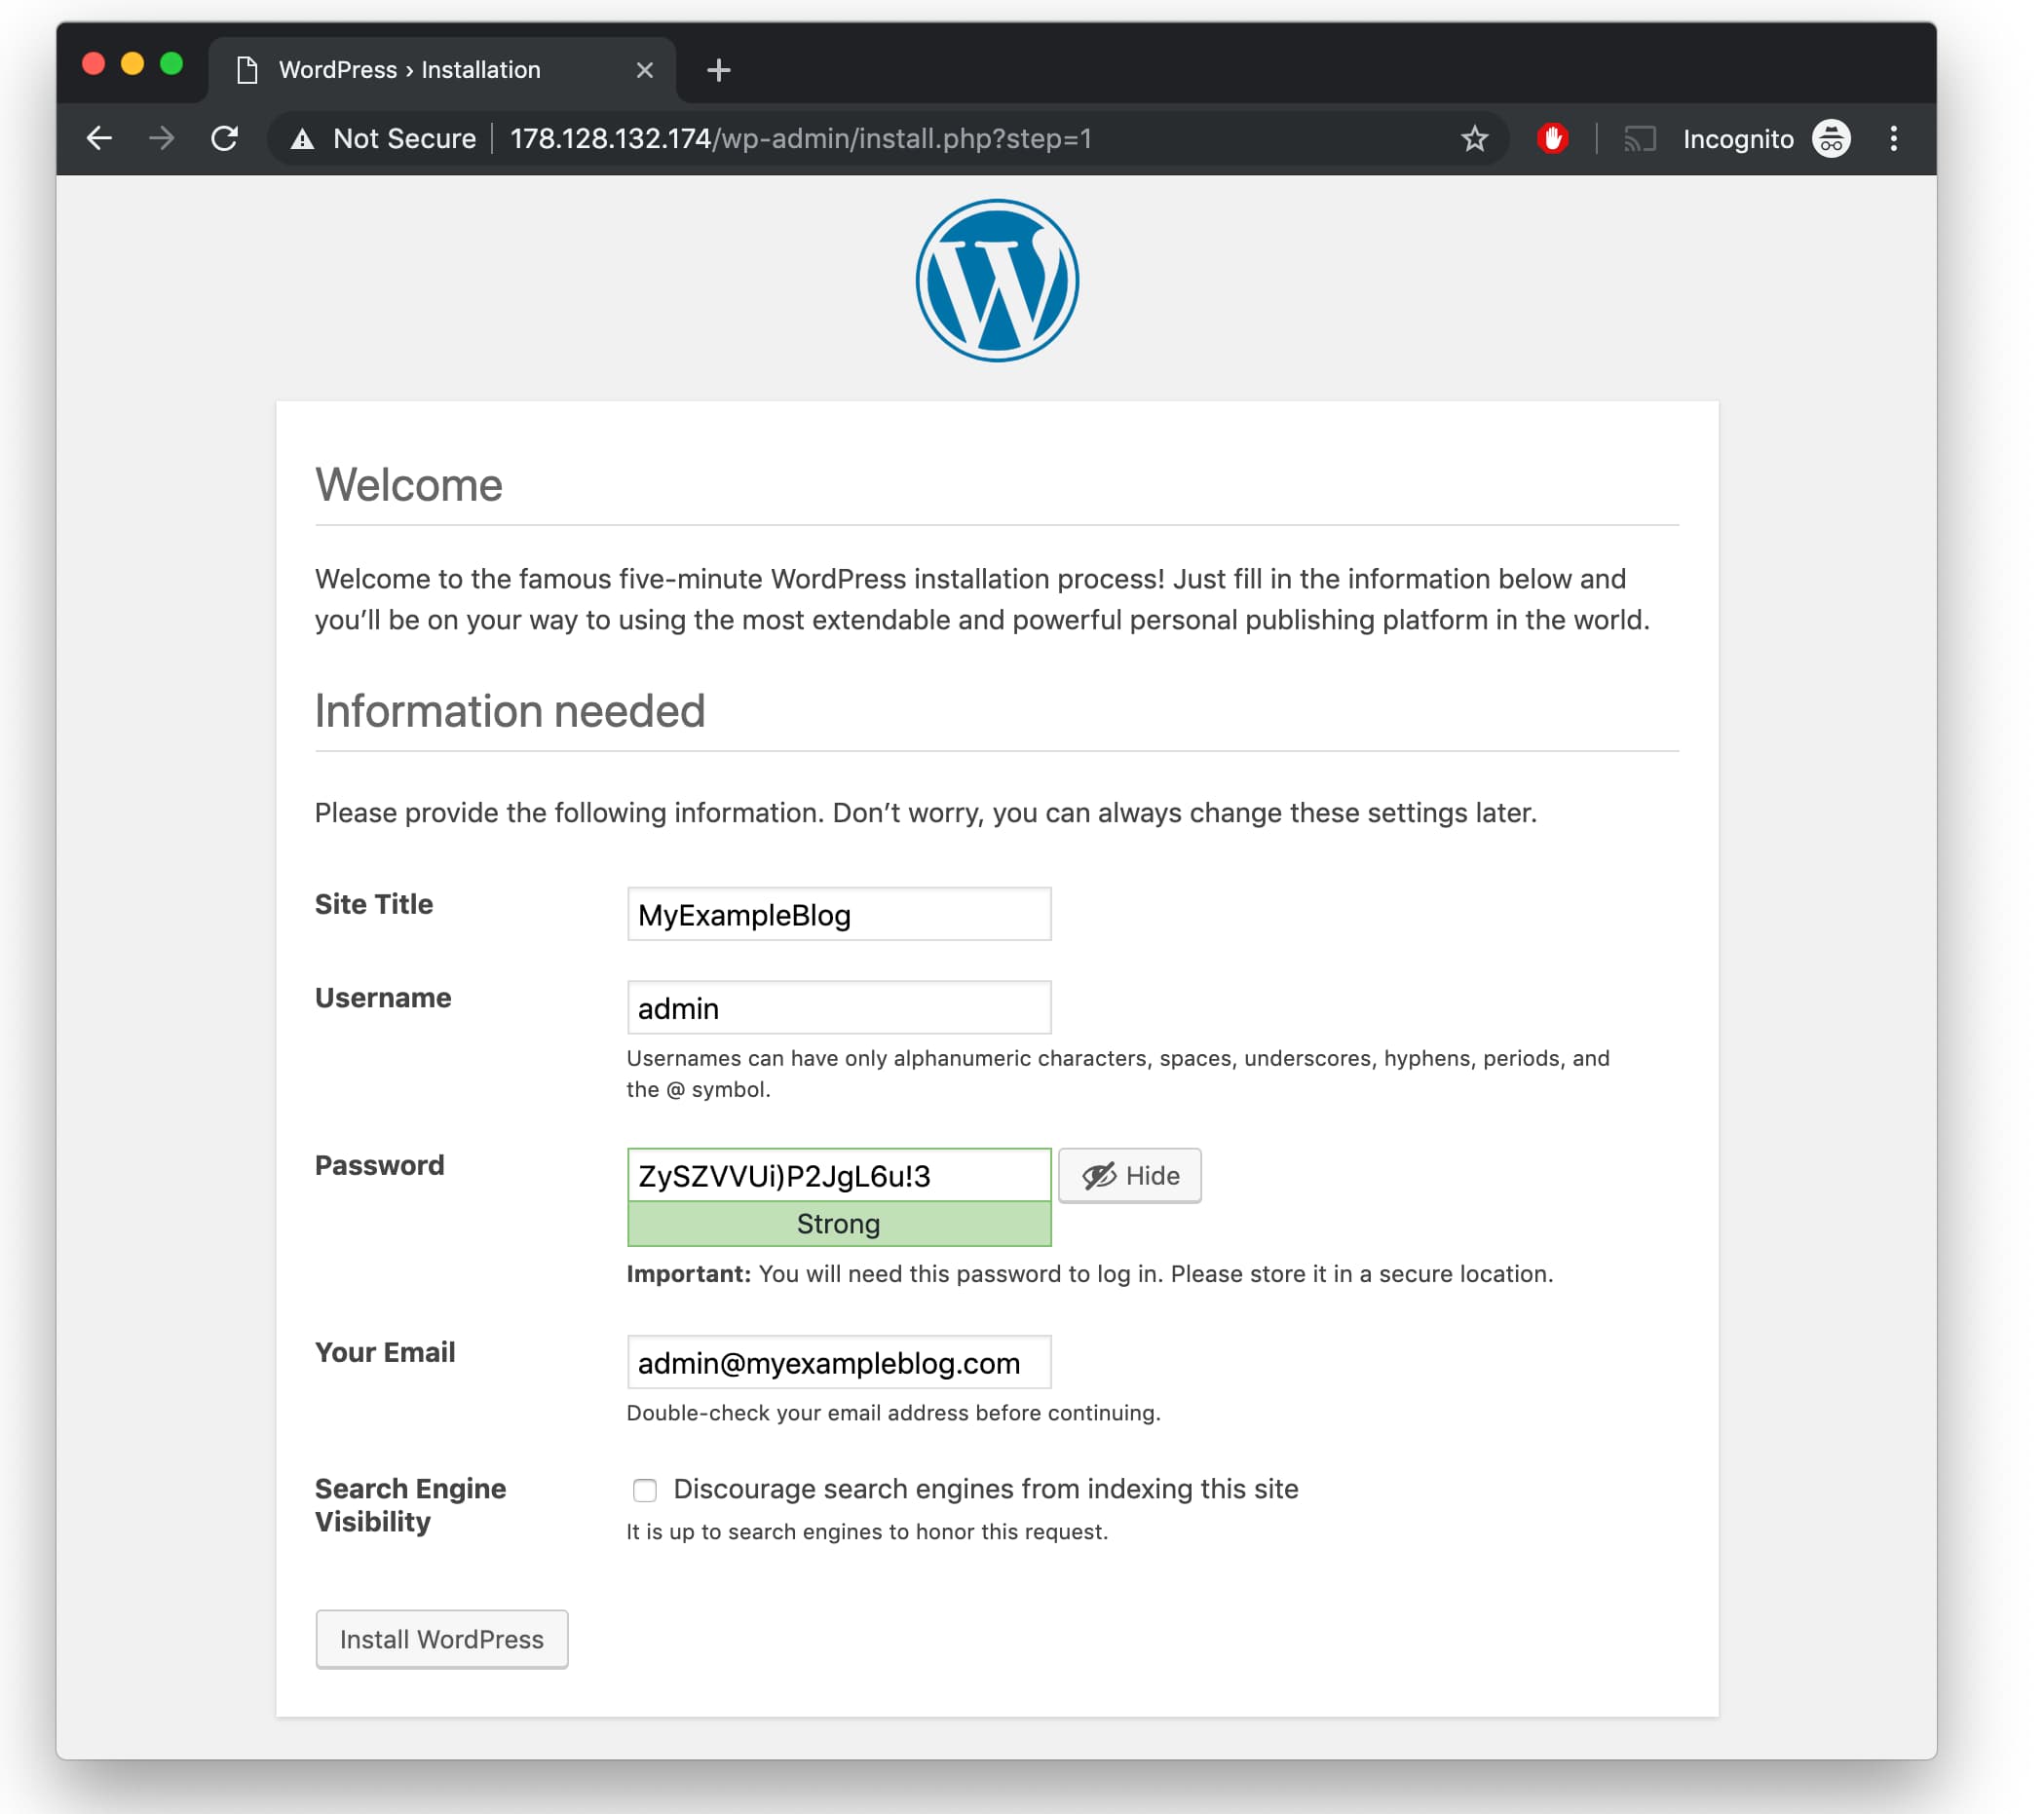Viewport: 2044px width, 1814px height.
Task: Select the Site Title input field
Action: point(839,912)
